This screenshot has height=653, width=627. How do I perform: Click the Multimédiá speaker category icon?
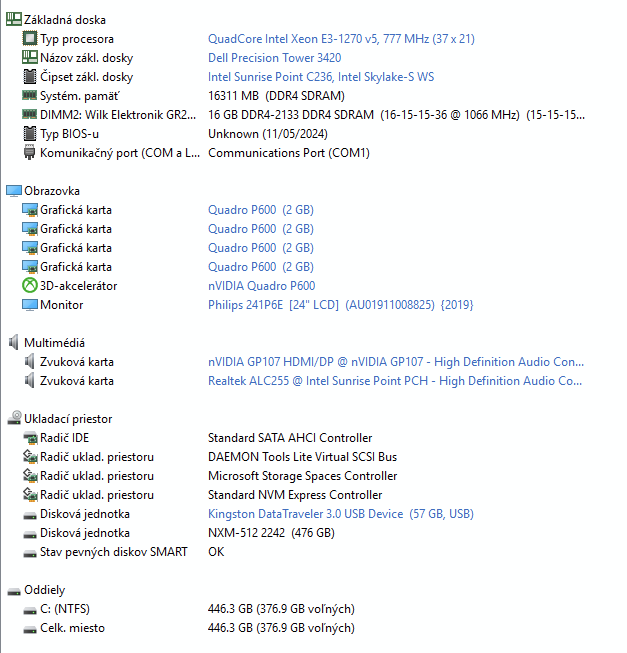pyautogui.click(x=14, y=342)
